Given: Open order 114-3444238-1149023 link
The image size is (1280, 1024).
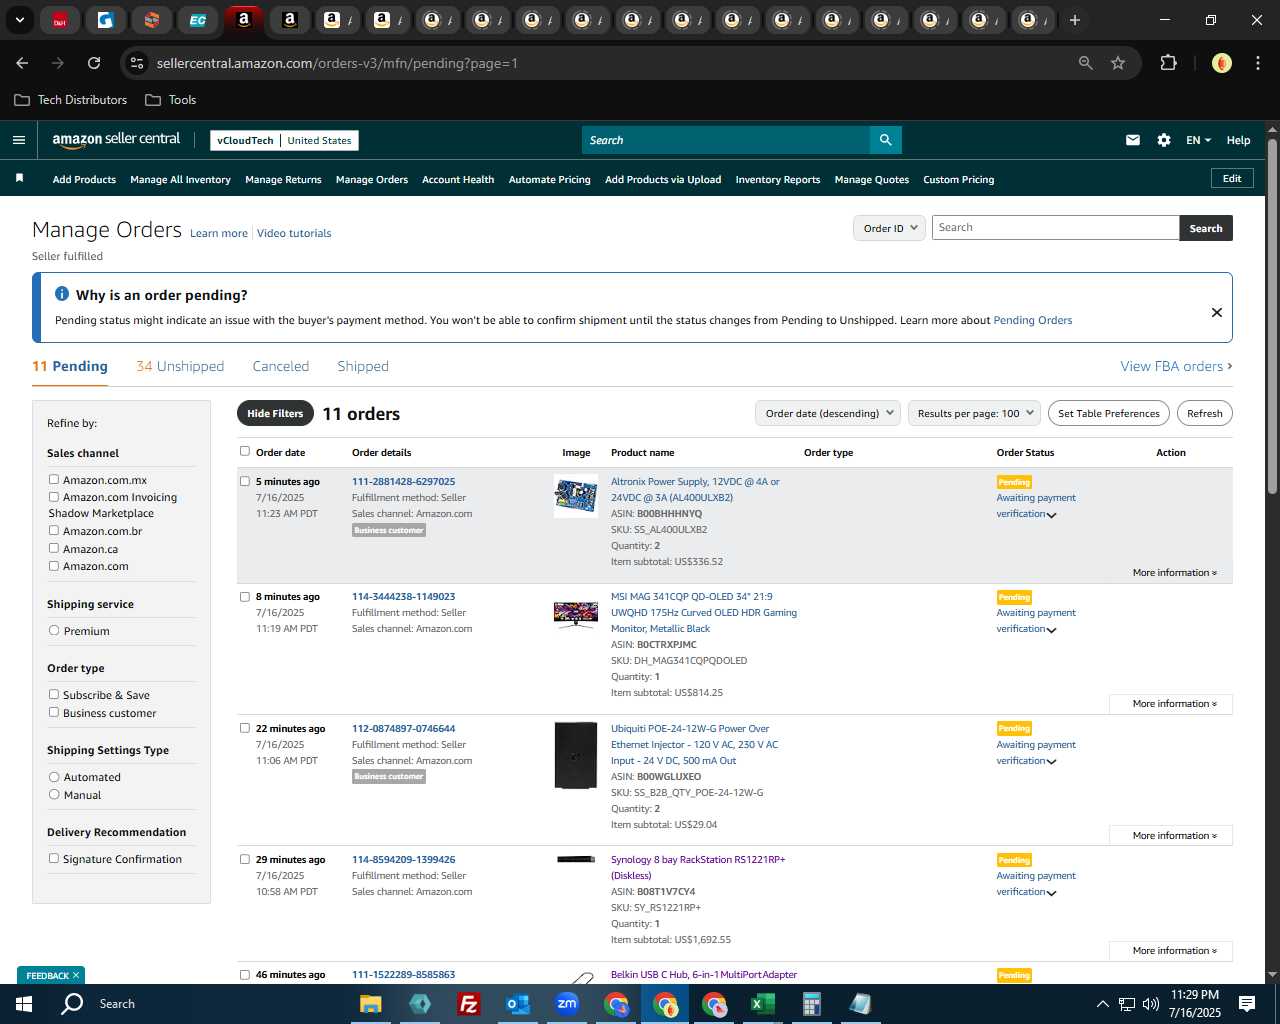Looking at the screenshot, I should pos(403,596).
